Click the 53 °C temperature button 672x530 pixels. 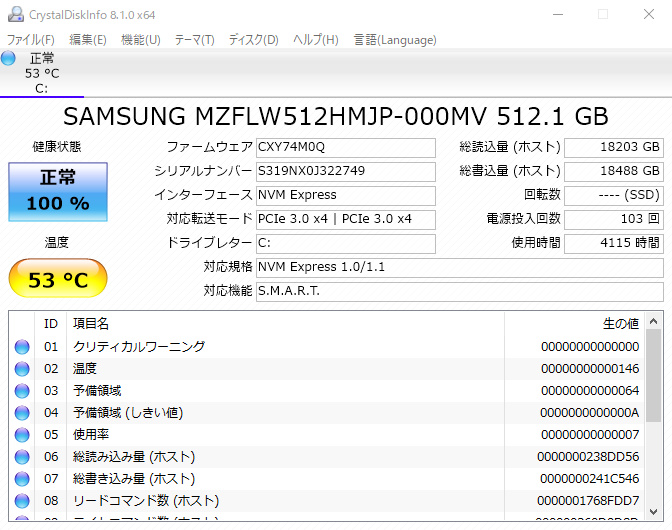[58, 278]
